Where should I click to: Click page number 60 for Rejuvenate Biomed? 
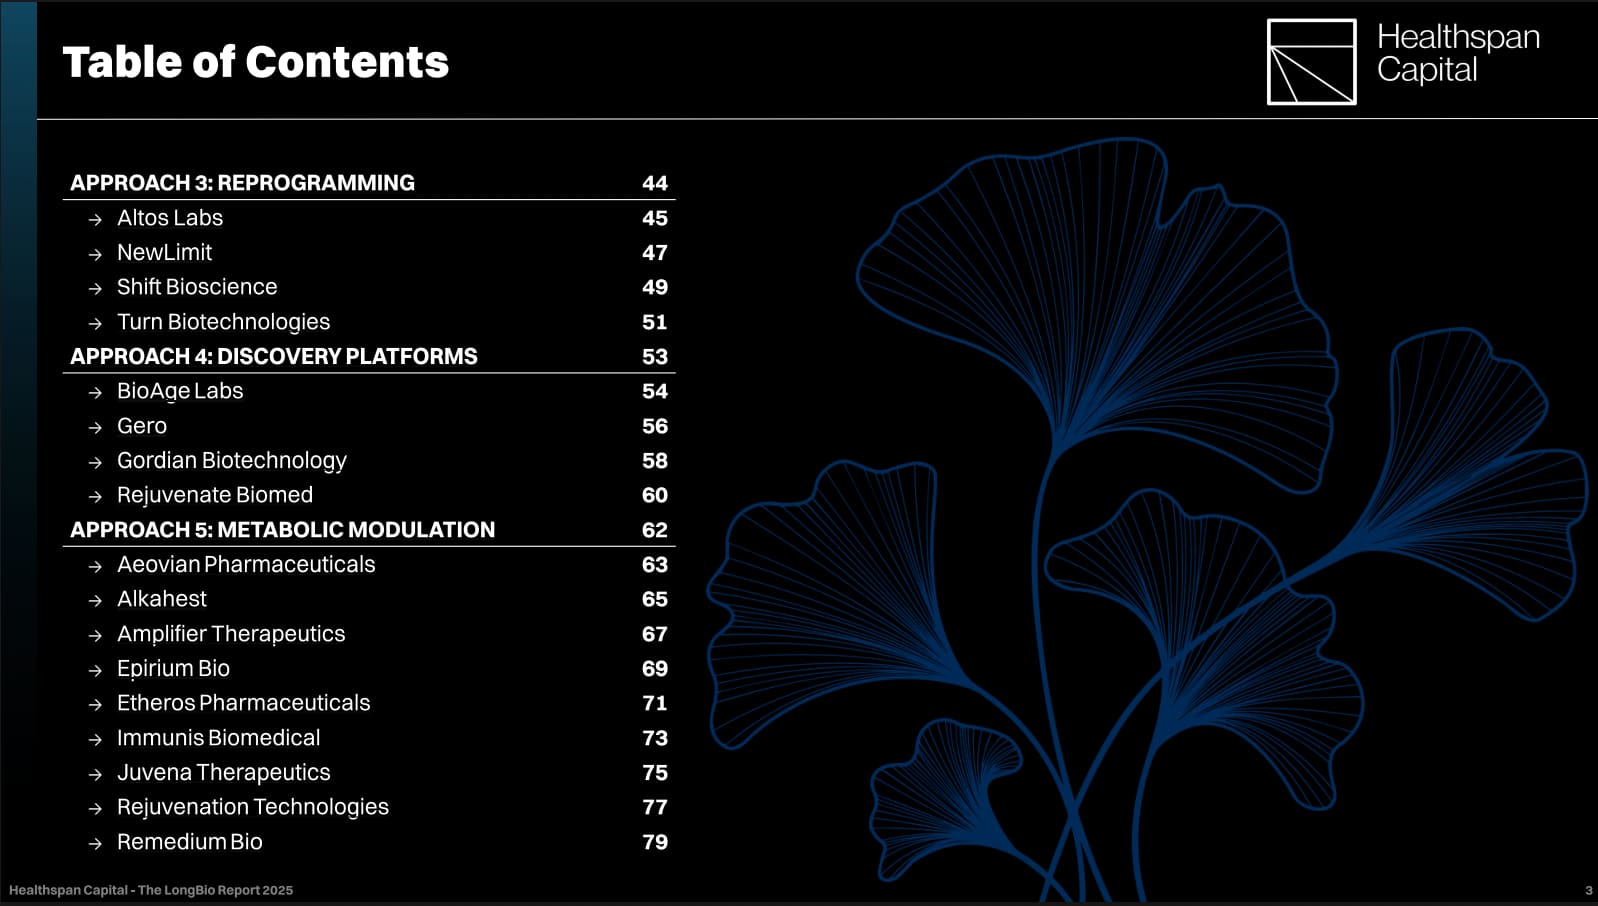tap(655, 495)
